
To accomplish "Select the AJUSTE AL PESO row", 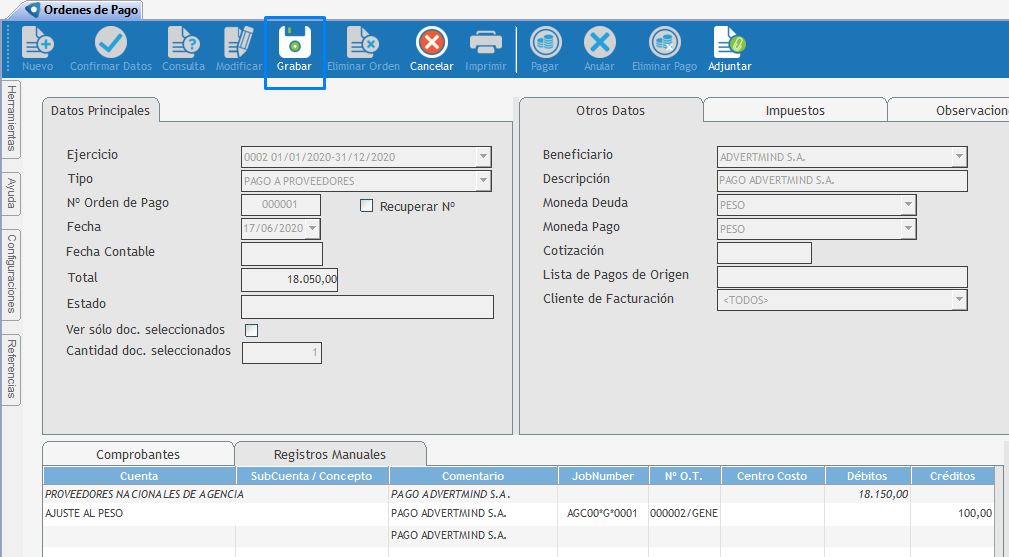I will click(x=140, y=513).
